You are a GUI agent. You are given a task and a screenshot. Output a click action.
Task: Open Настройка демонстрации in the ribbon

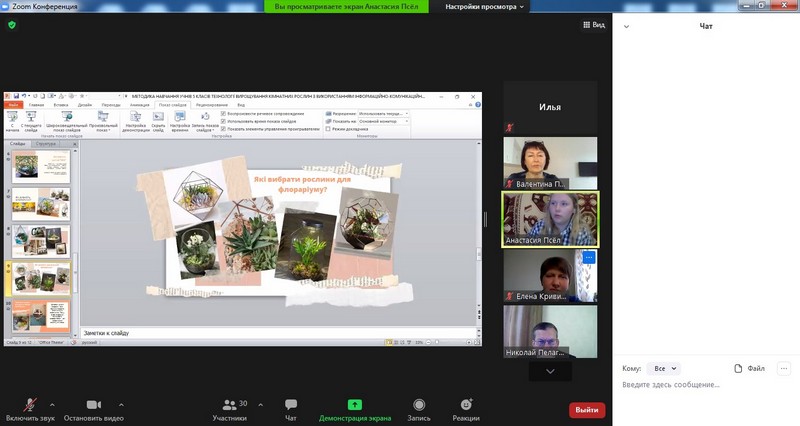(x=136, y=121)
